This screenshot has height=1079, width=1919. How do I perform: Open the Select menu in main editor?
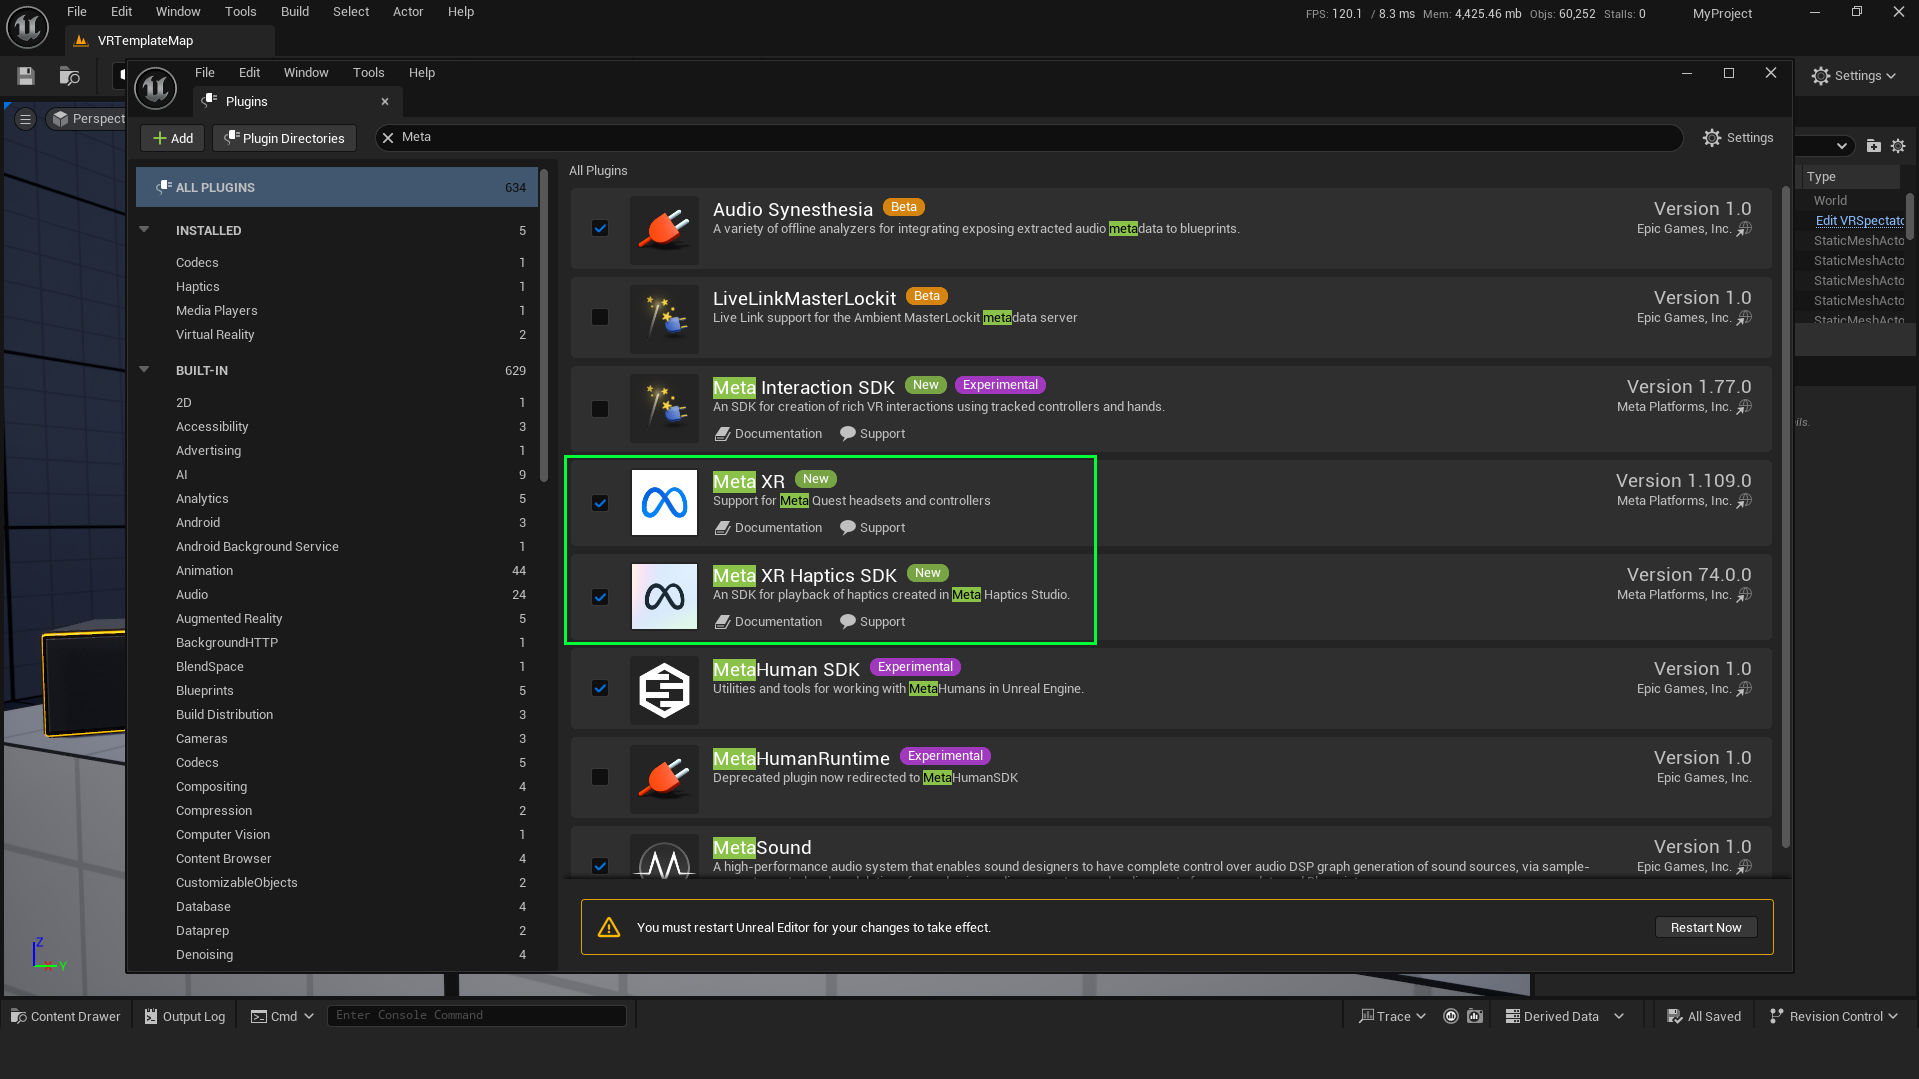351,12
